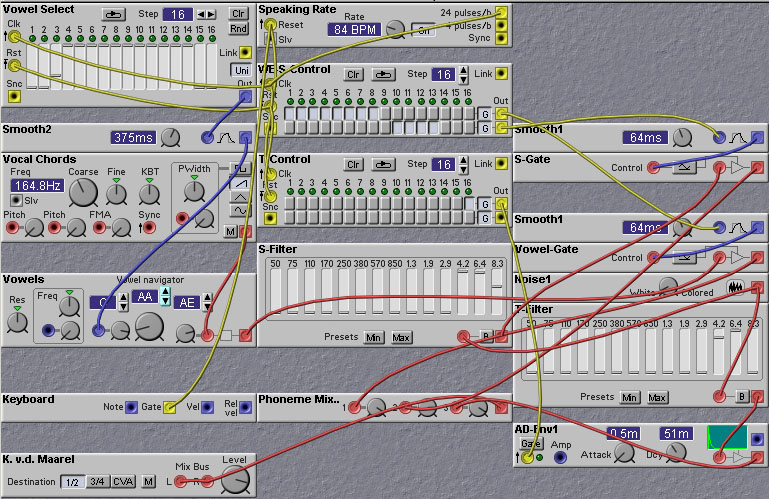Viewport: 769px width, 499px height.
Task: Toggle Slv switch in Vowel Select oscillator
Action: coord(16,201)
